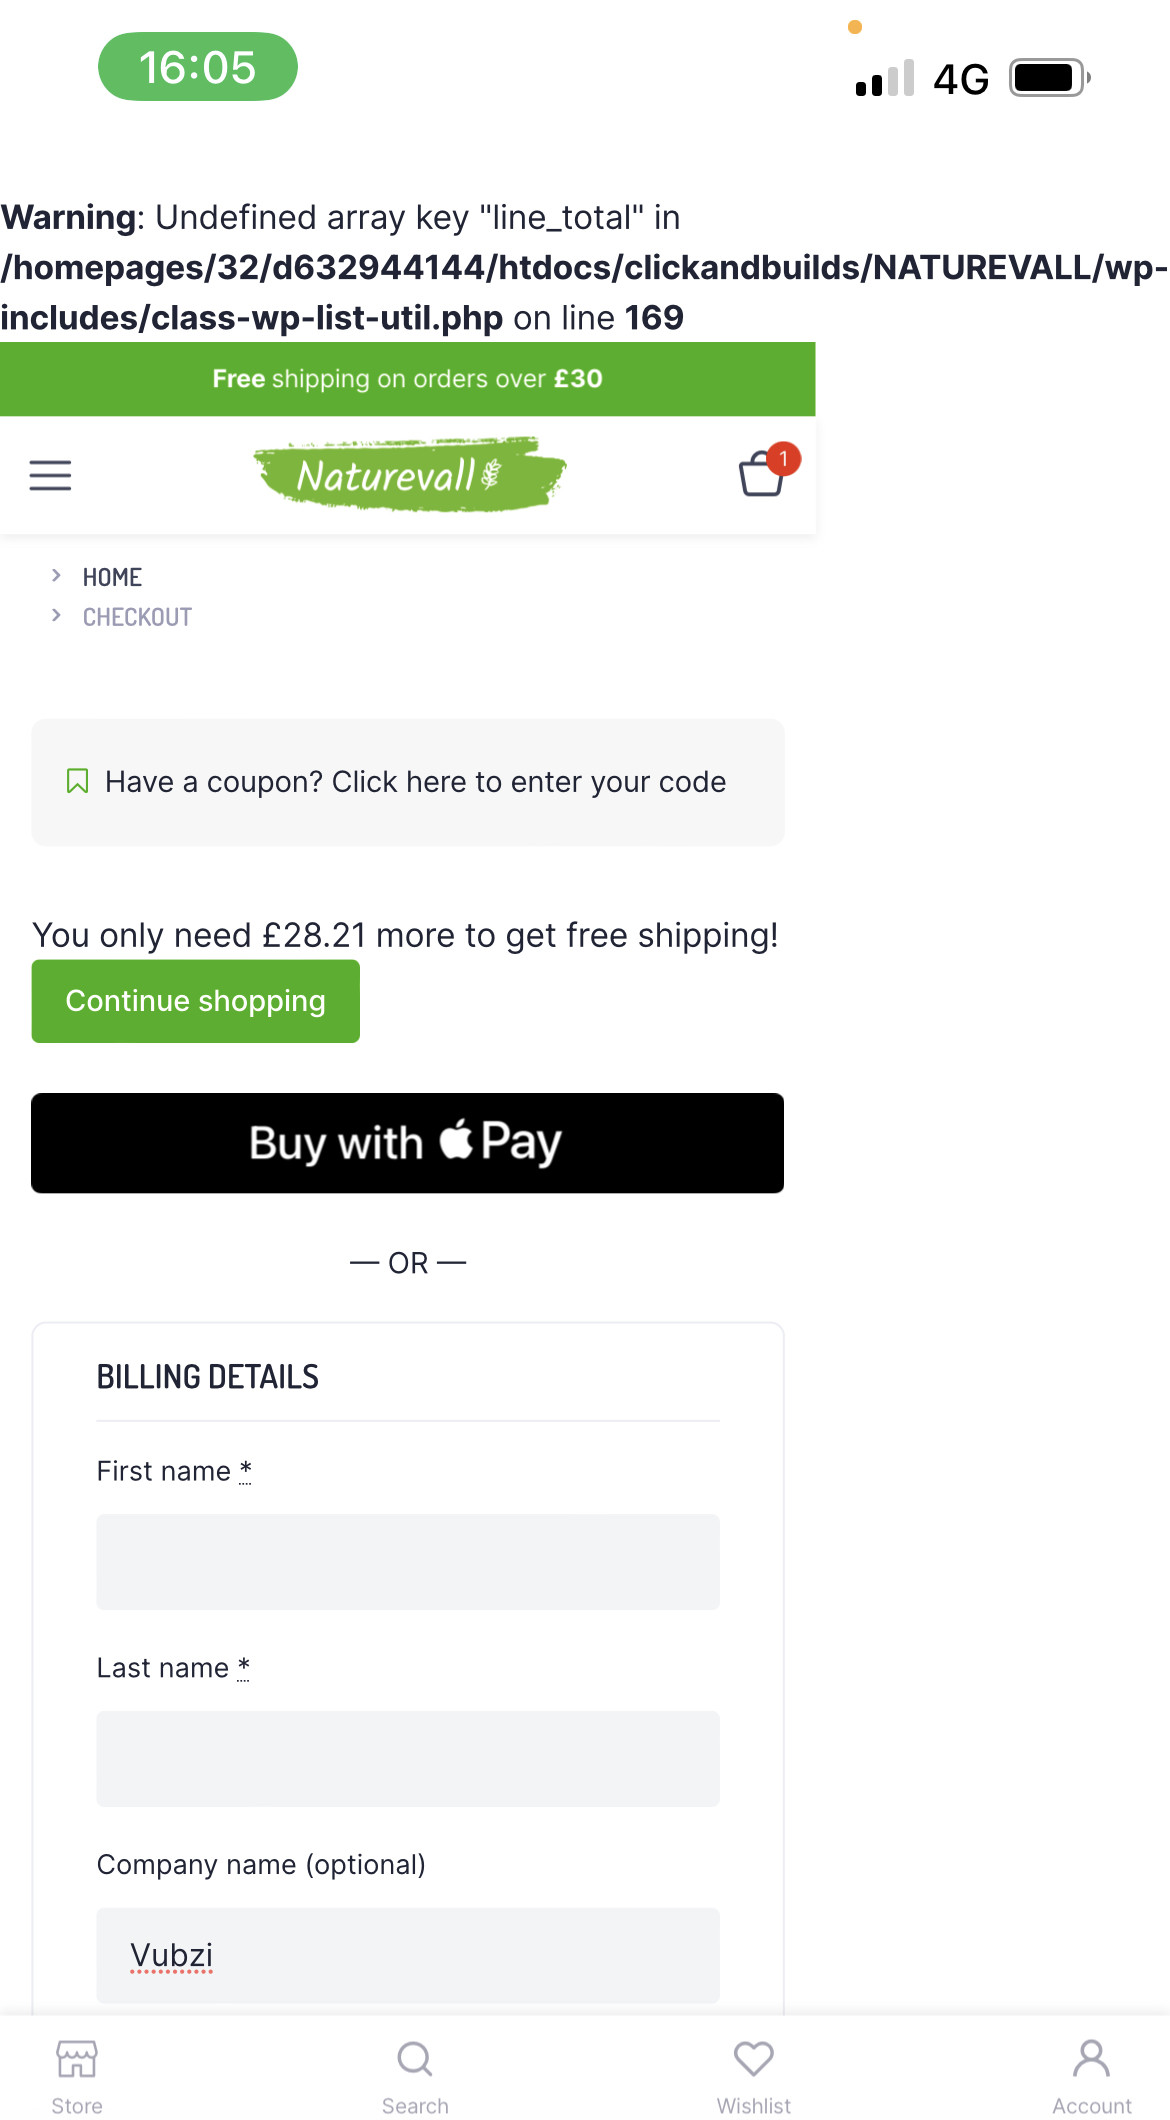Open the hamburger menu
The height and width of the screenshot is (2120, 1170).
(x=50, y=475)
